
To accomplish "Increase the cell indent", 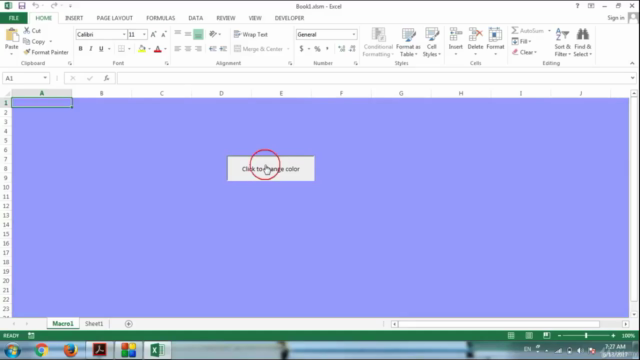I will pyautogui.click(x=223, y=49).
